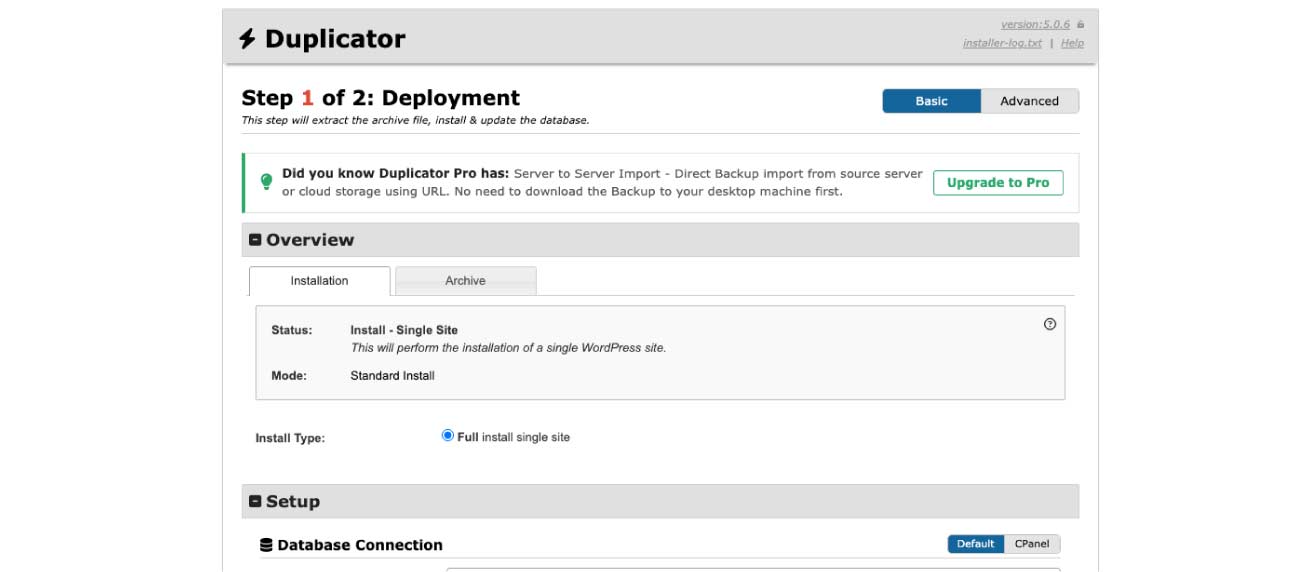Select the Full install single site radio
Screen dimensions: 1297x572
[448, 436]
